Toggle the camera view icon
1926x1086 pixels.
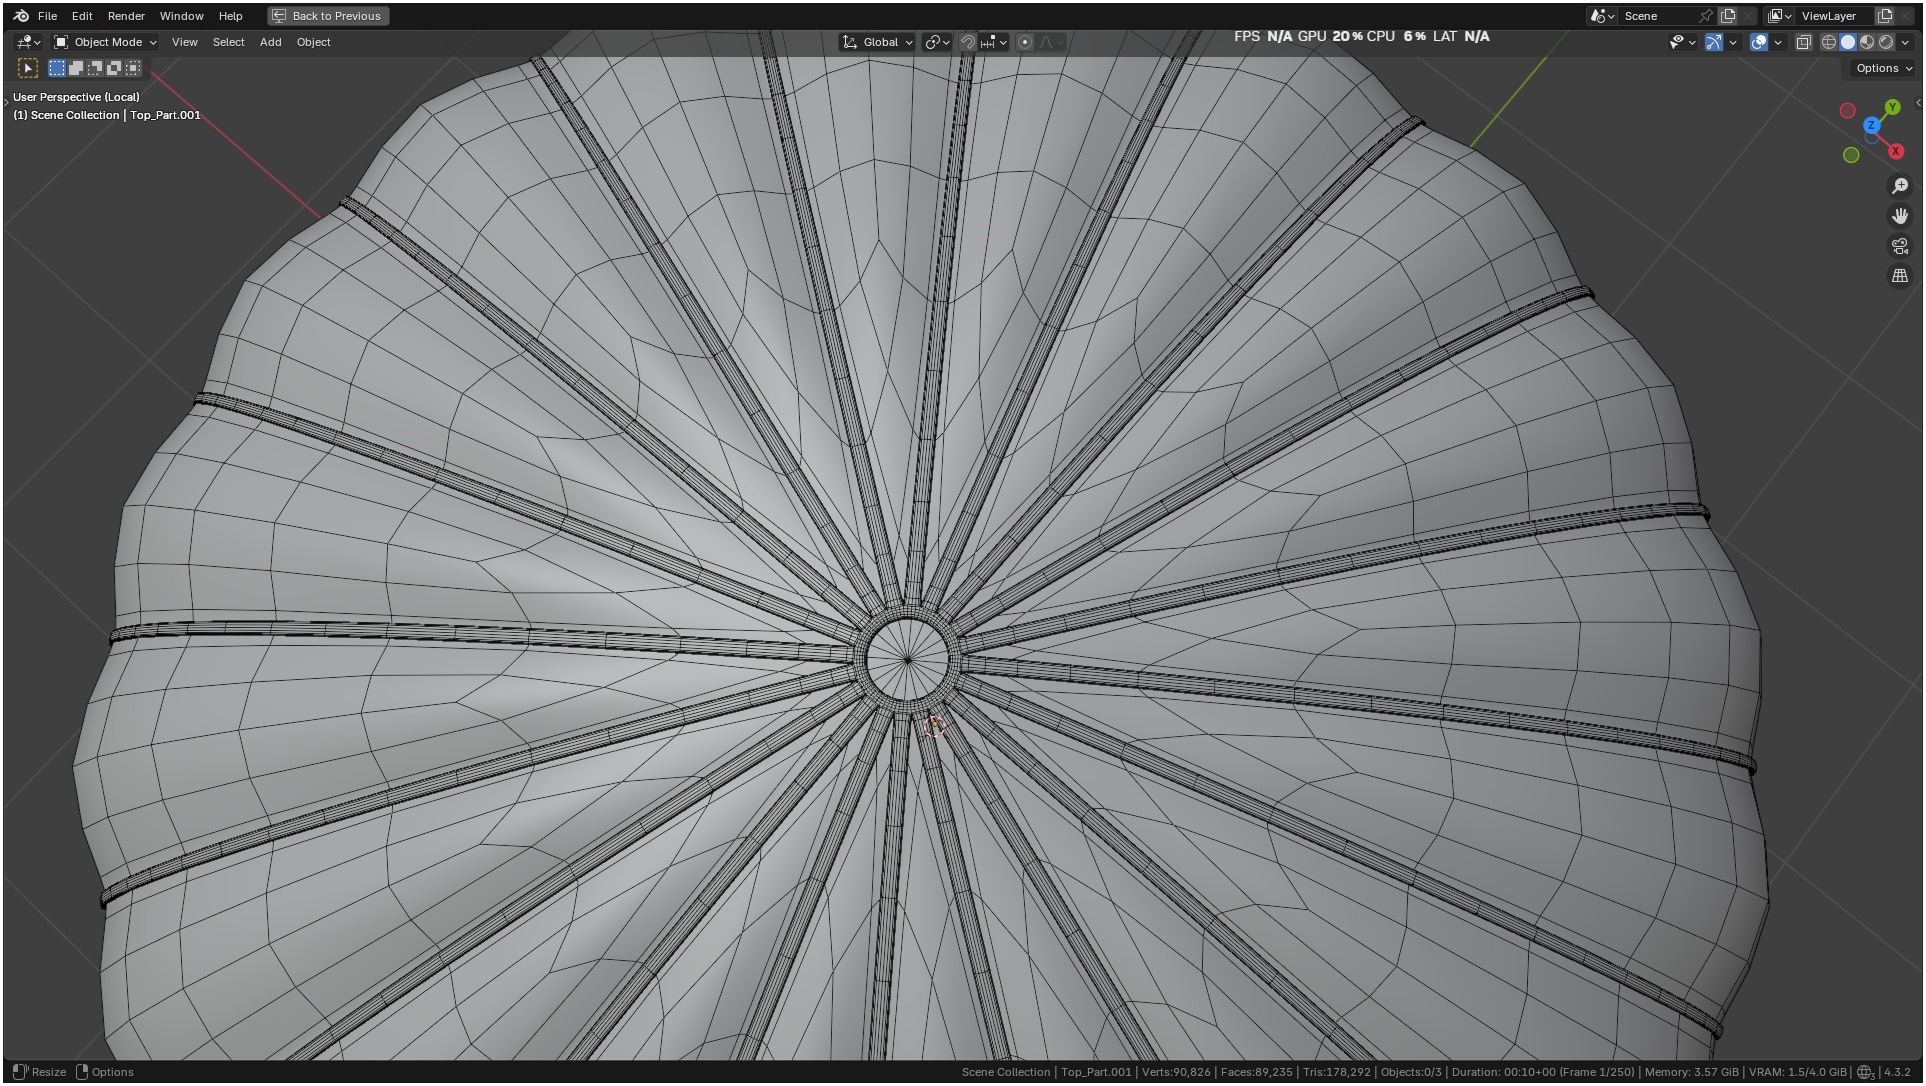[x=1900, y=246]
